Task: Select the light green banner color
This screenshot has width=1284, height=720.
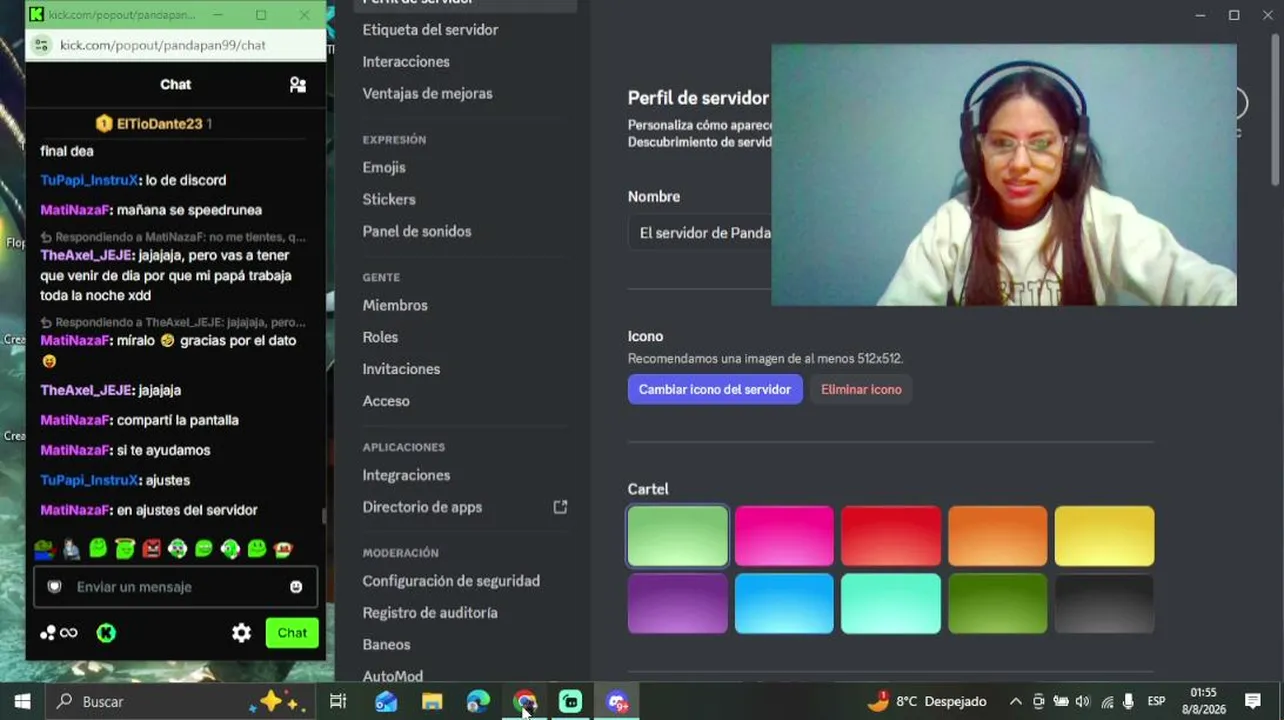Action: click(x=678, y=536)
